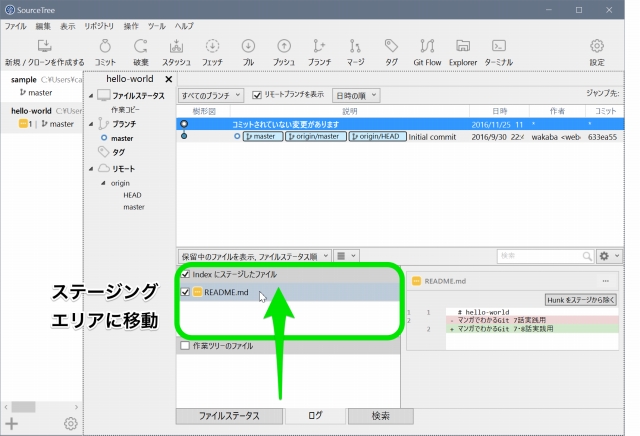Screen dimensions: 640x436
Task: Click the Pull (プル) toolbar icon
Action: [x=248, y=46]
